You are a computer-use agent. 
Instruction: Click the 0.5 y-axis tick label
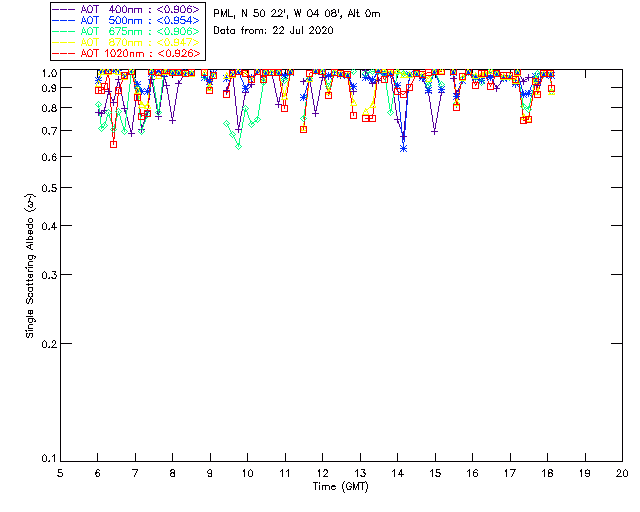coord(49,188)
